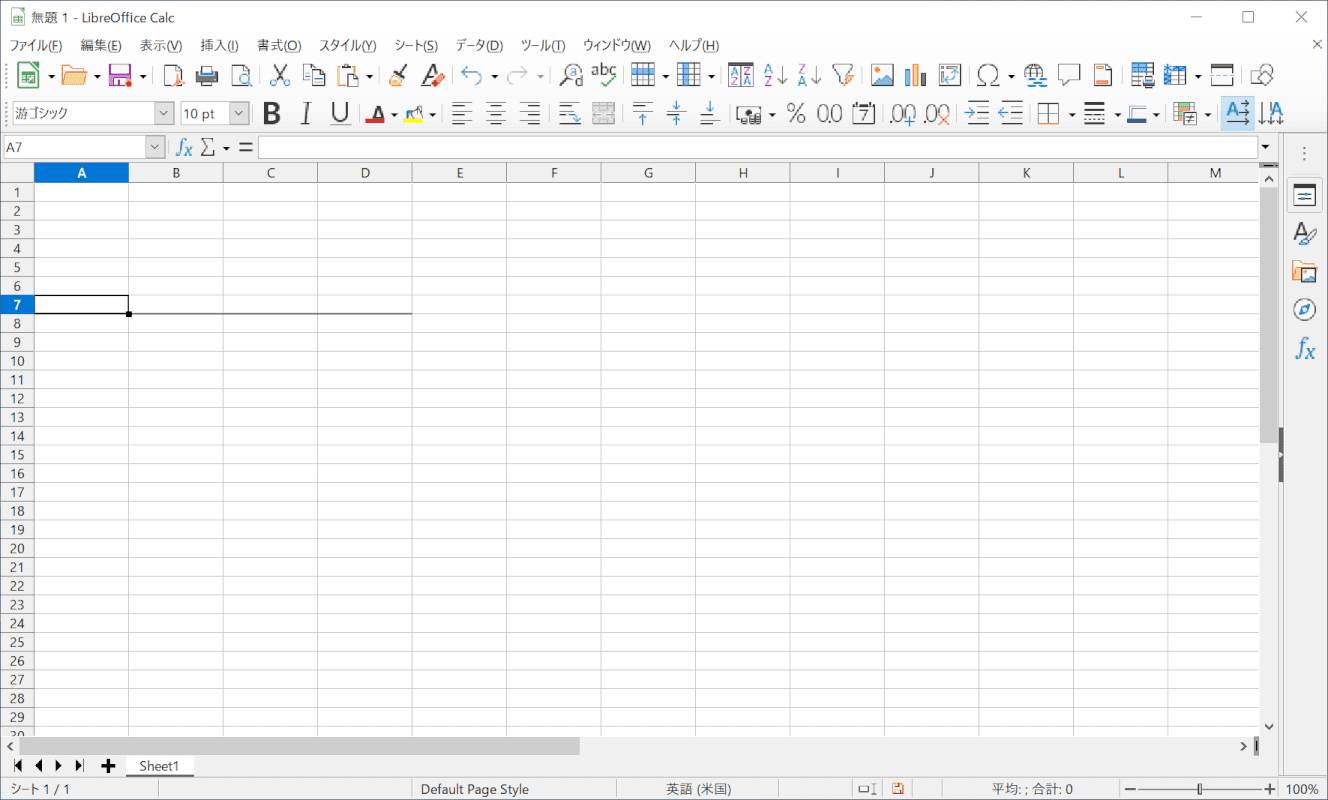Click the Formula equals button

click(x=245, y=148)
